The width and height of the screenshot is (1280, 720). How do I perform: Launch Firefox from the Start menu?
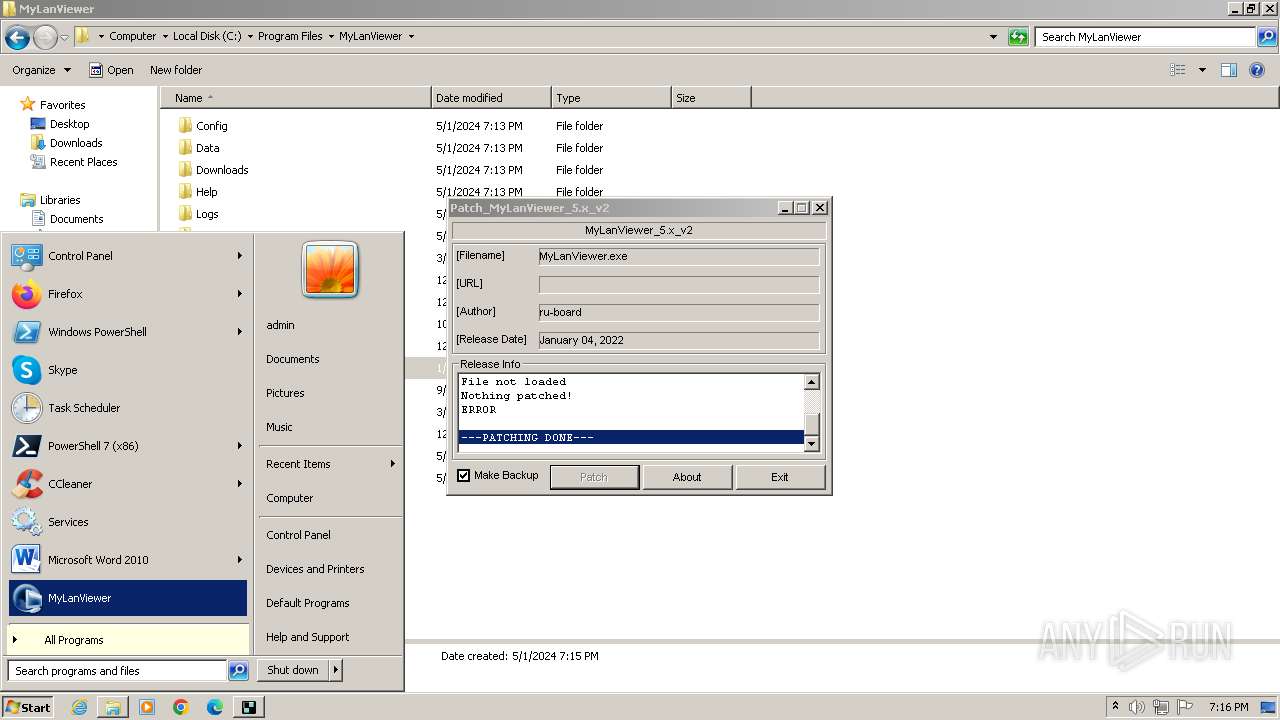[127, 294]
